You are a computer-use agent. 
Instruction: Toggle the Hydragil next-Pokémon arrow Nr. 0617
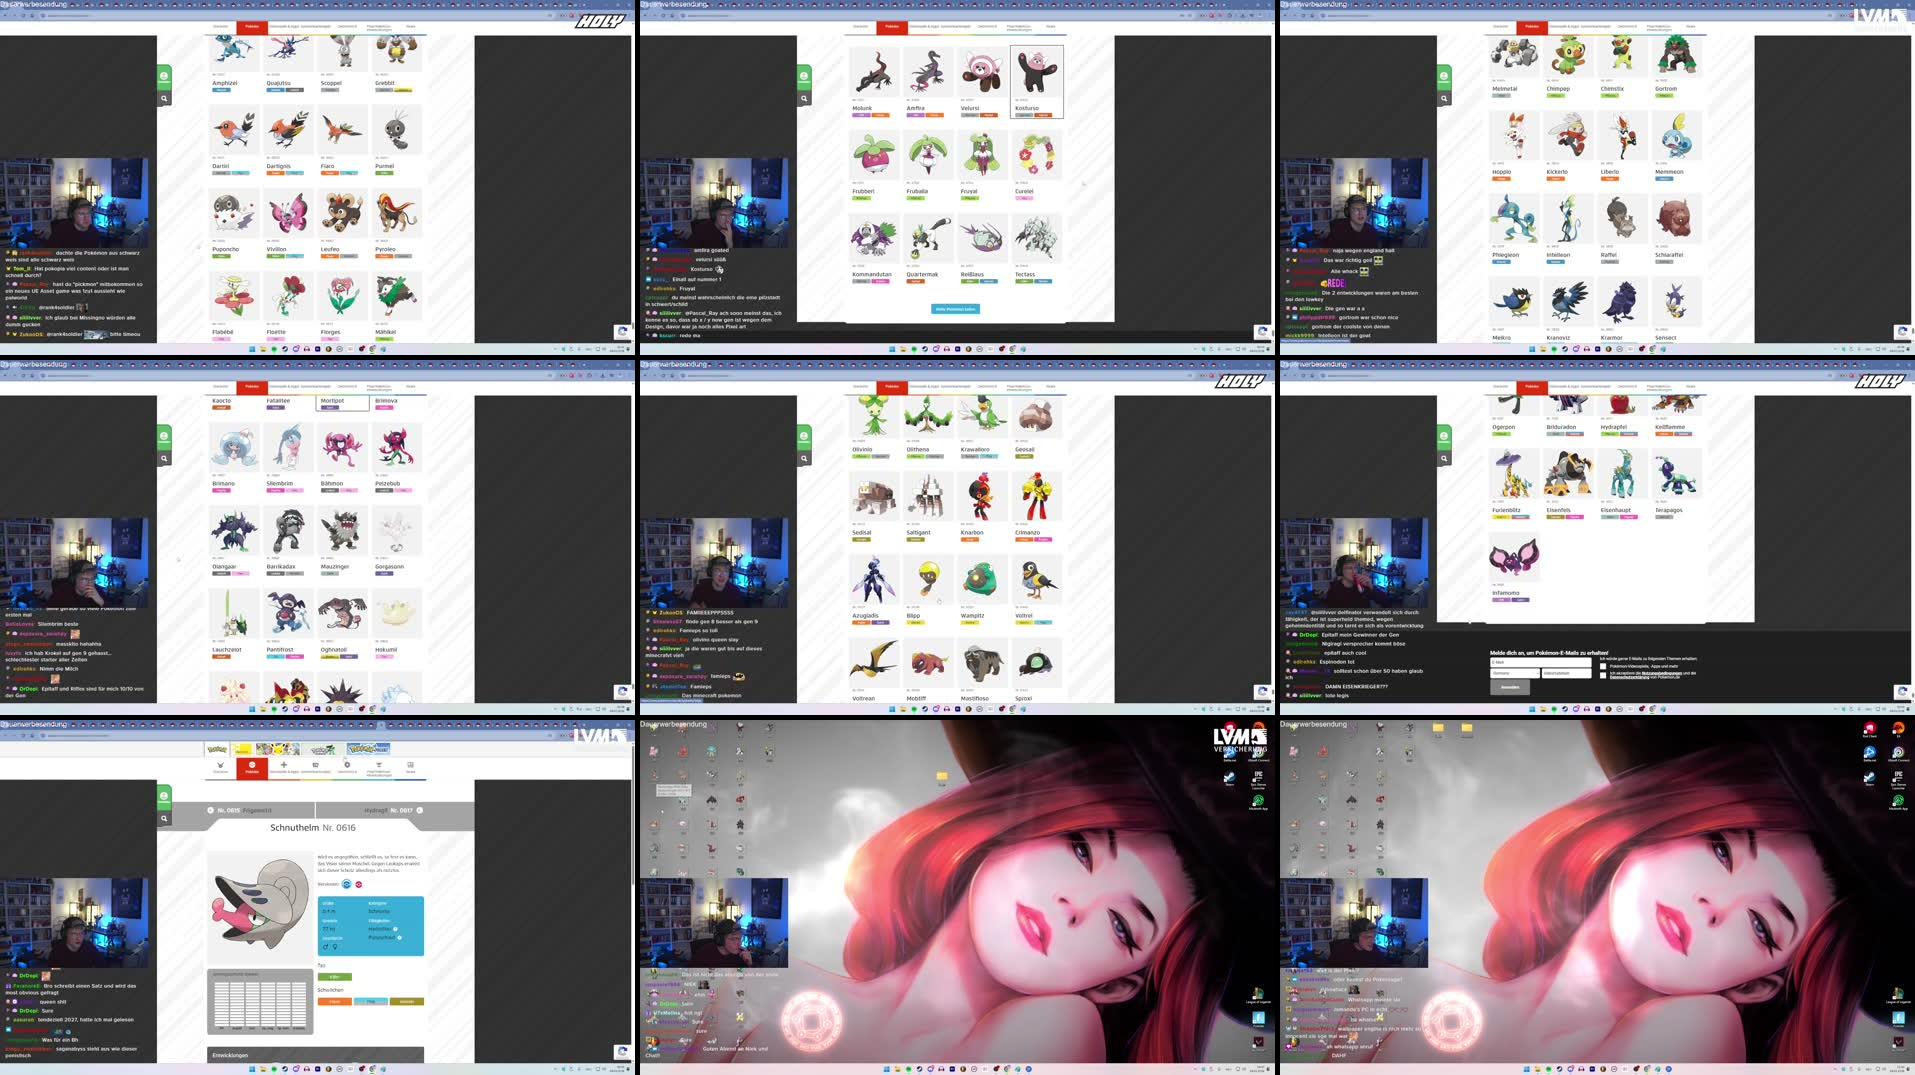(x=421, y=810)
